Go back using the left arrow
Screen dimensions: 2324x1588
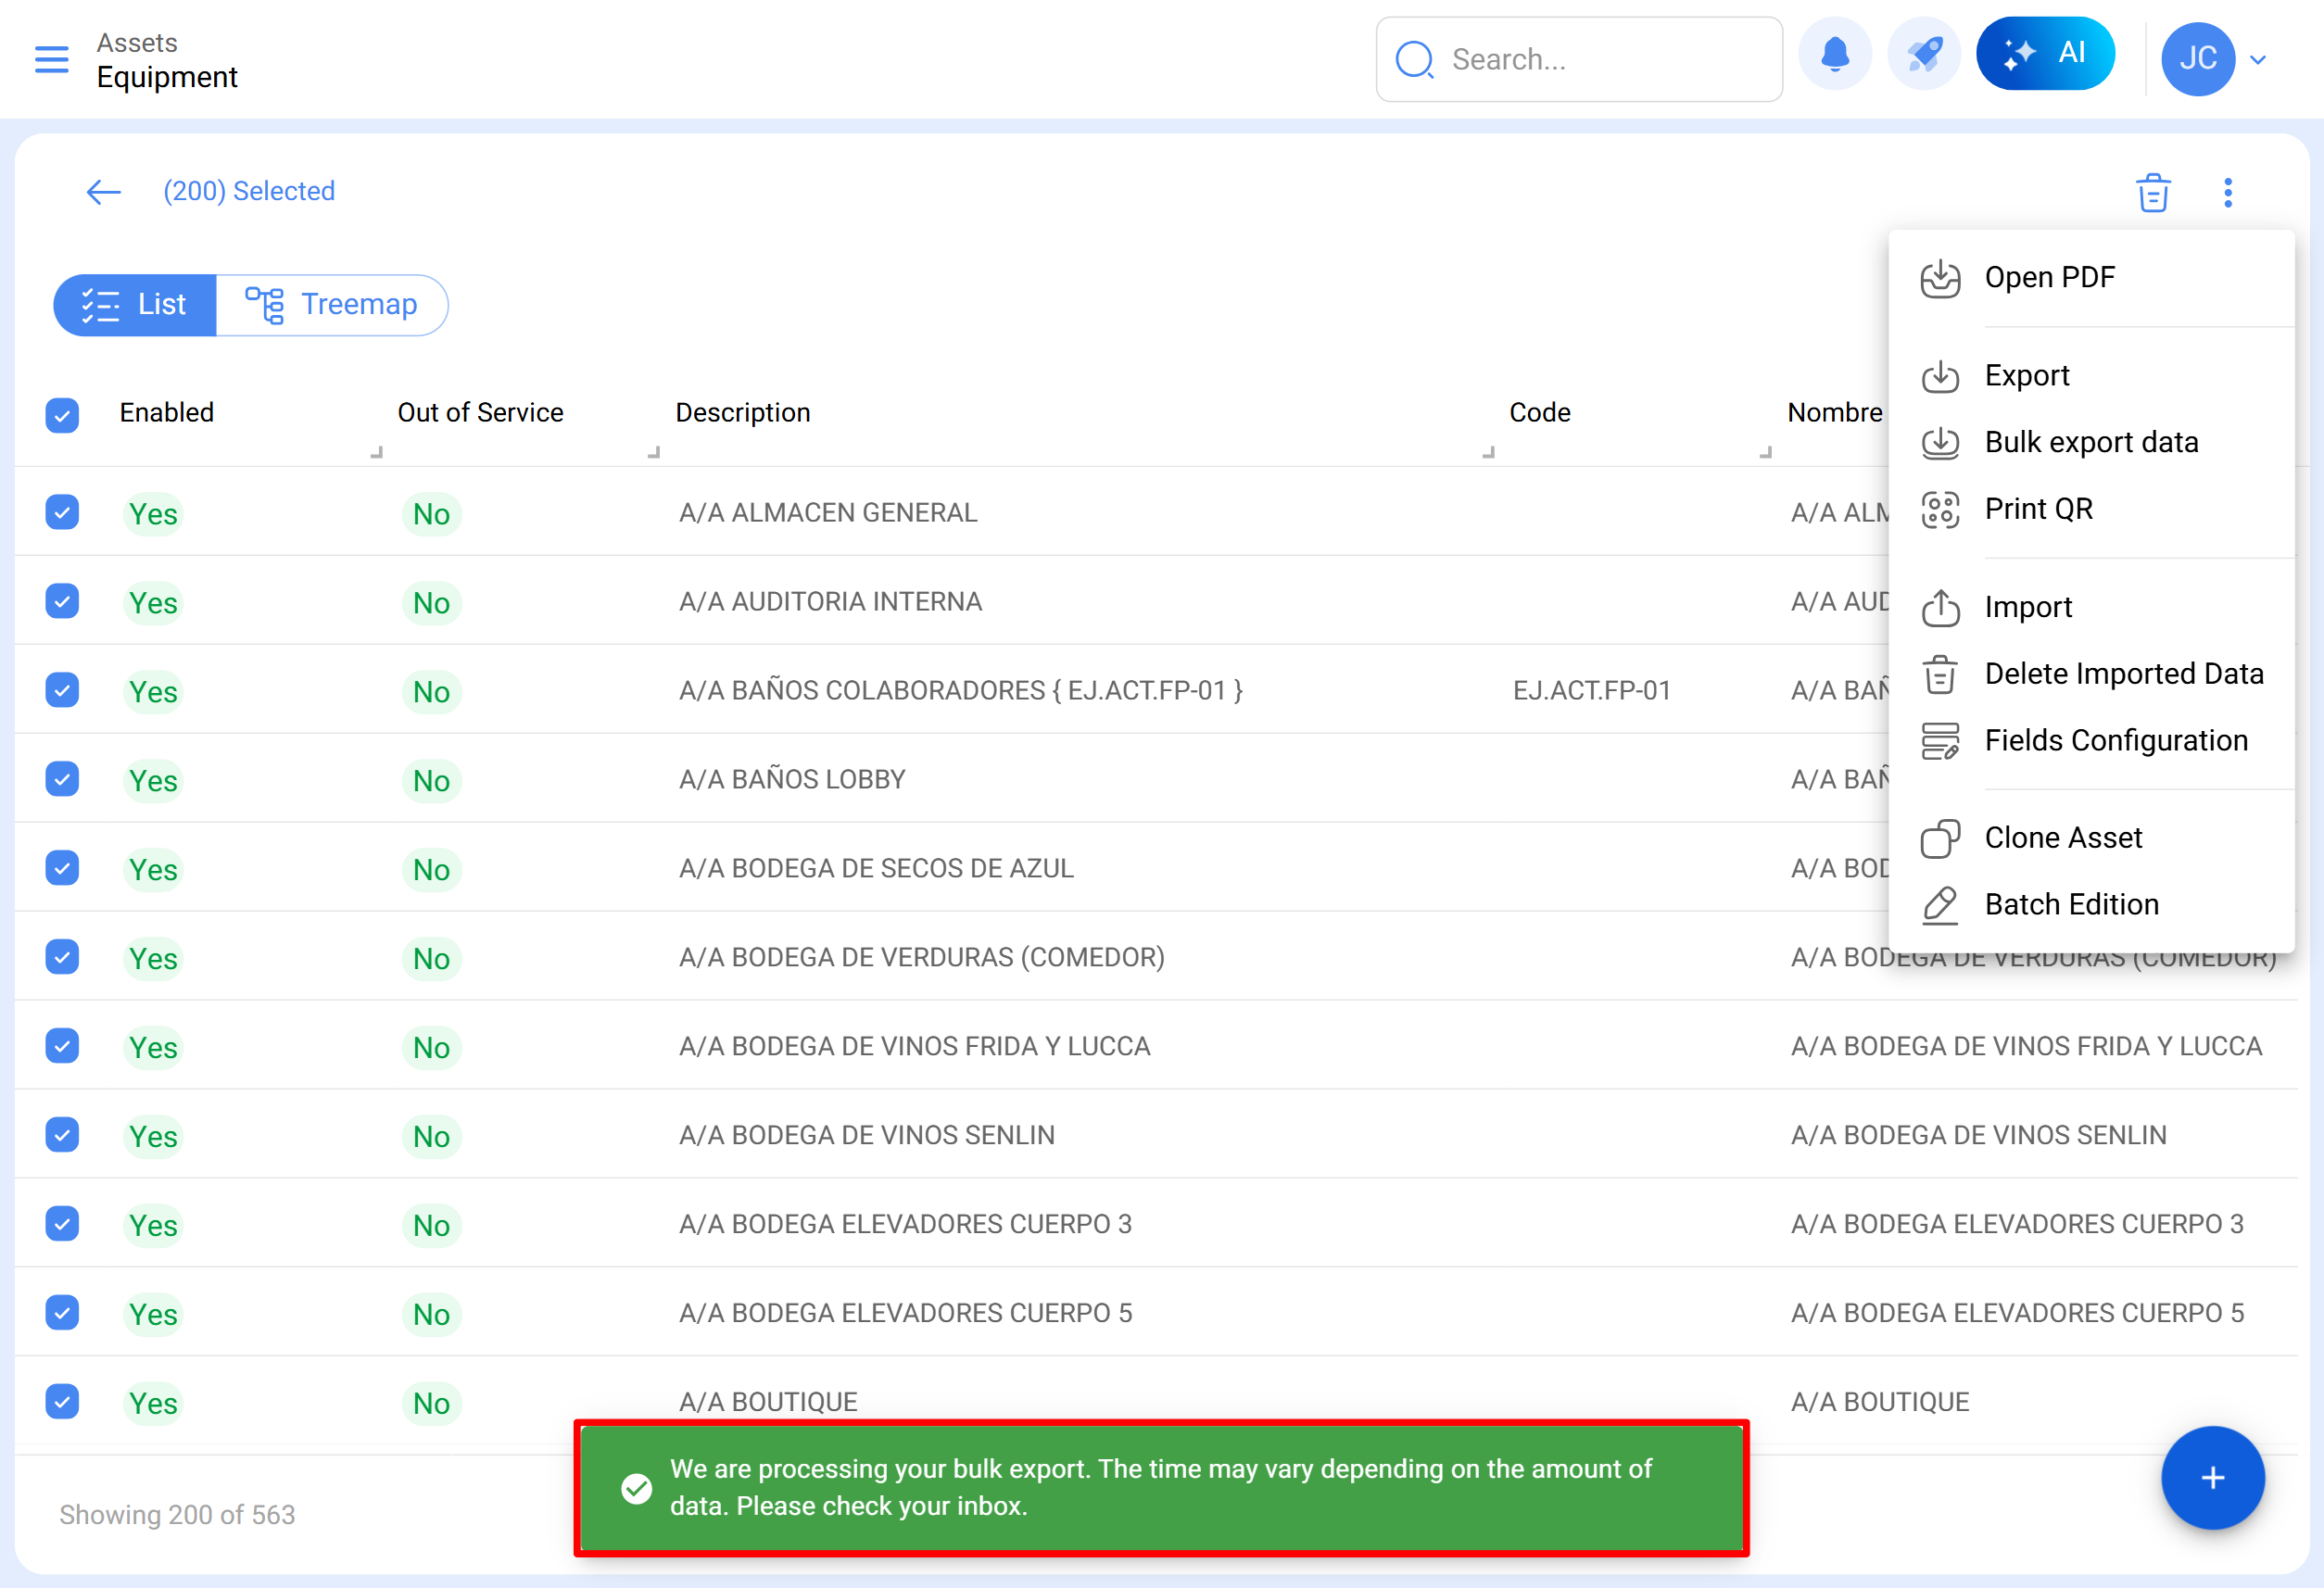(103, 191)
